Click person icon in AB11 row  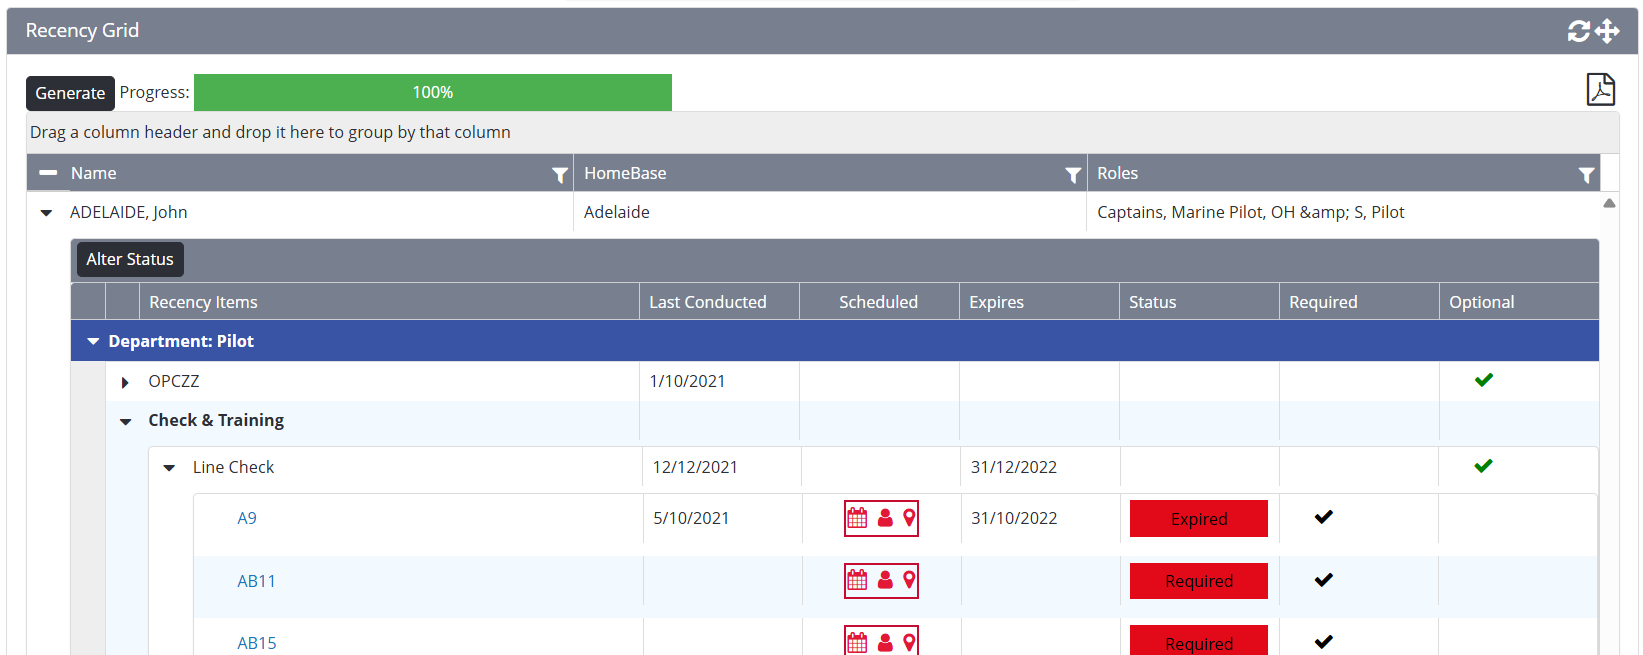885,580
